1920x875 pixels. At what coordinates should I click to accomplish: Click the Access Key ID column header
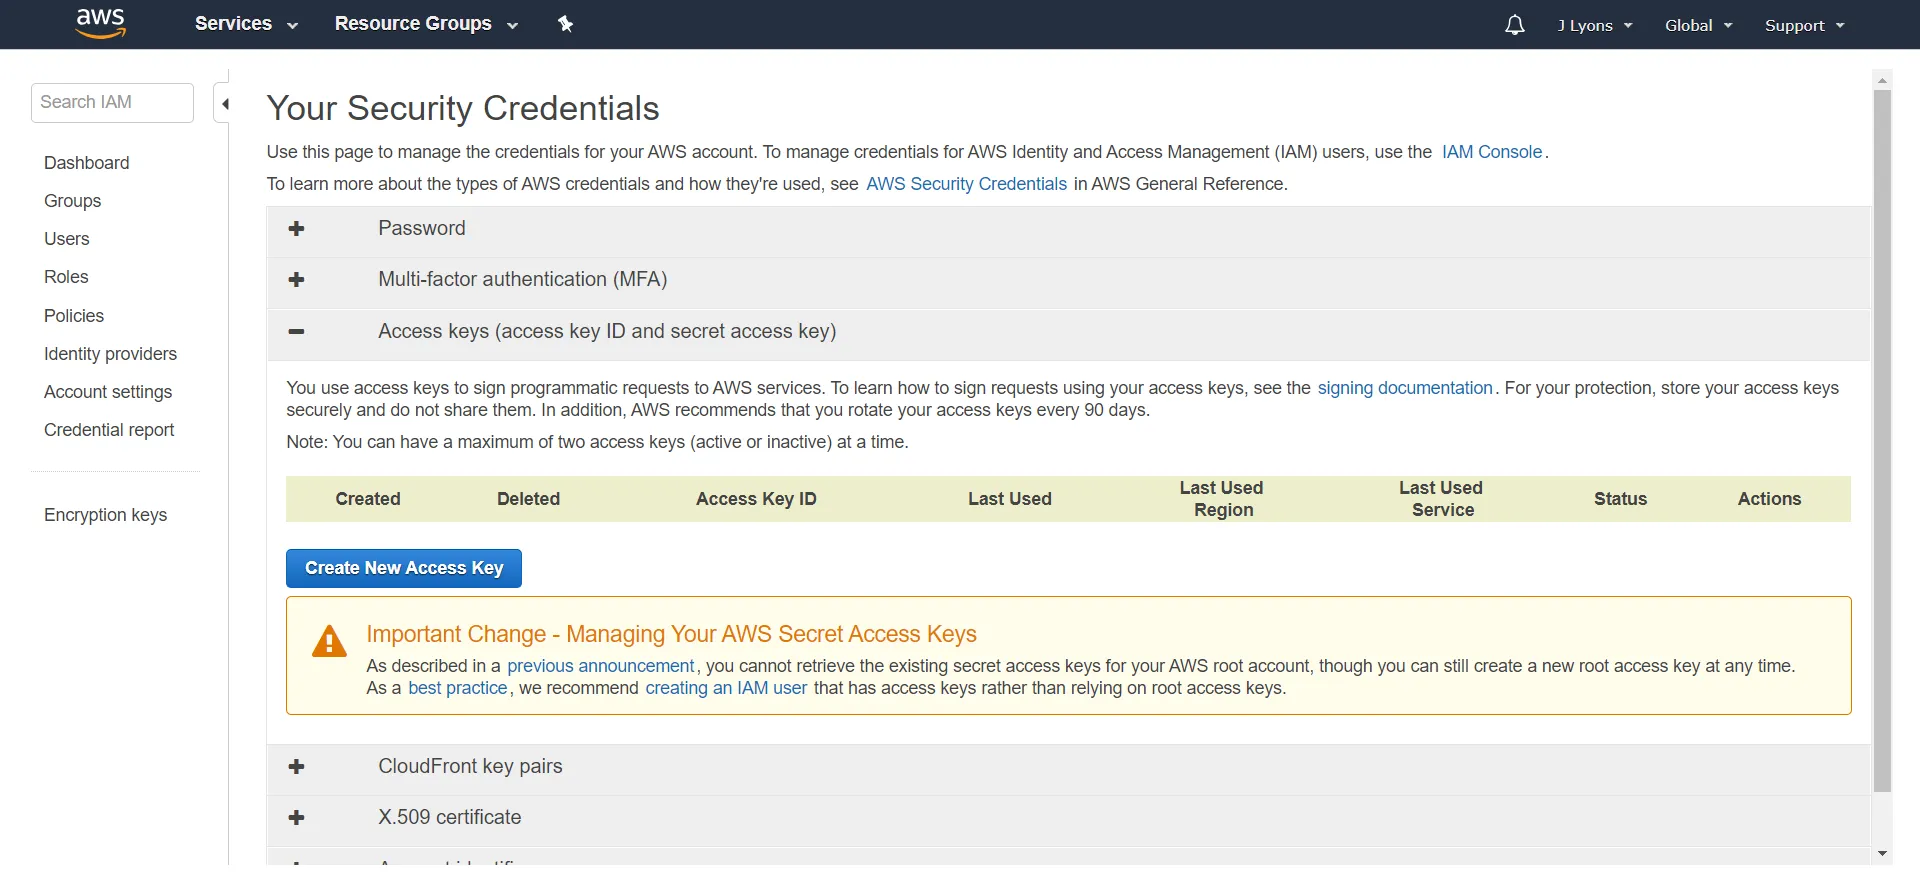click(756, 499)
